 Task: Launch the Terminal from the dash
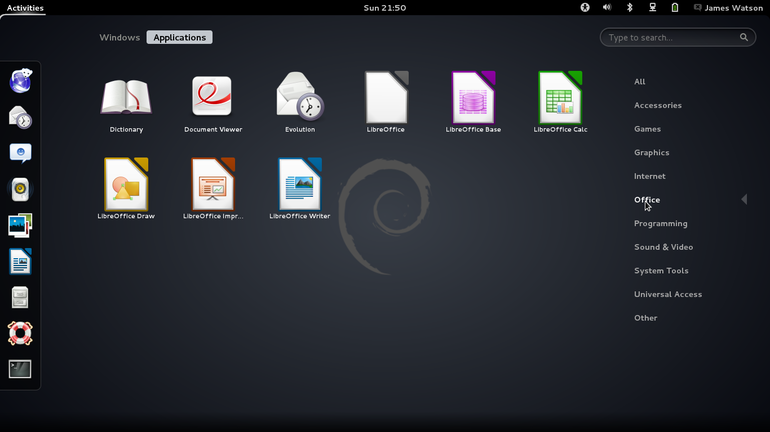click(20, 369)
